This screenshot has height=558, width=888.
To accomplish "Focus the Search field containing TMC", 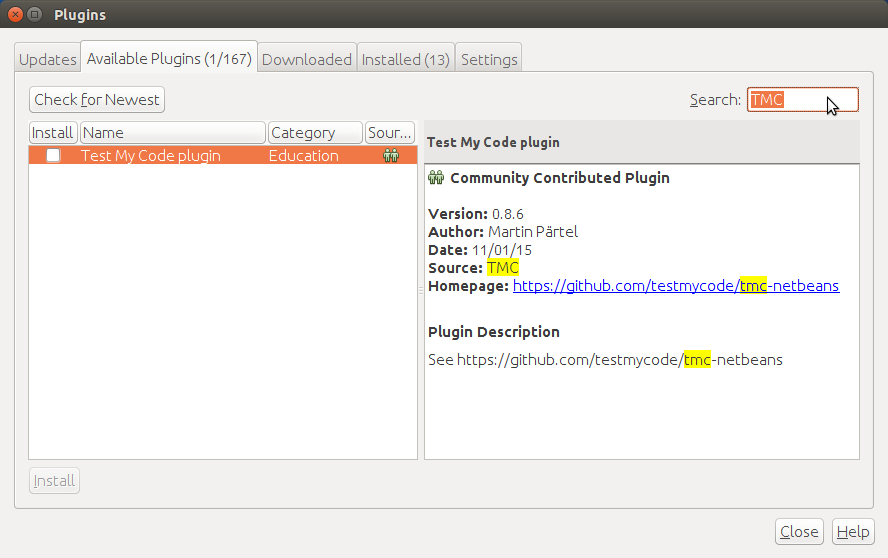I will [802, 100].
